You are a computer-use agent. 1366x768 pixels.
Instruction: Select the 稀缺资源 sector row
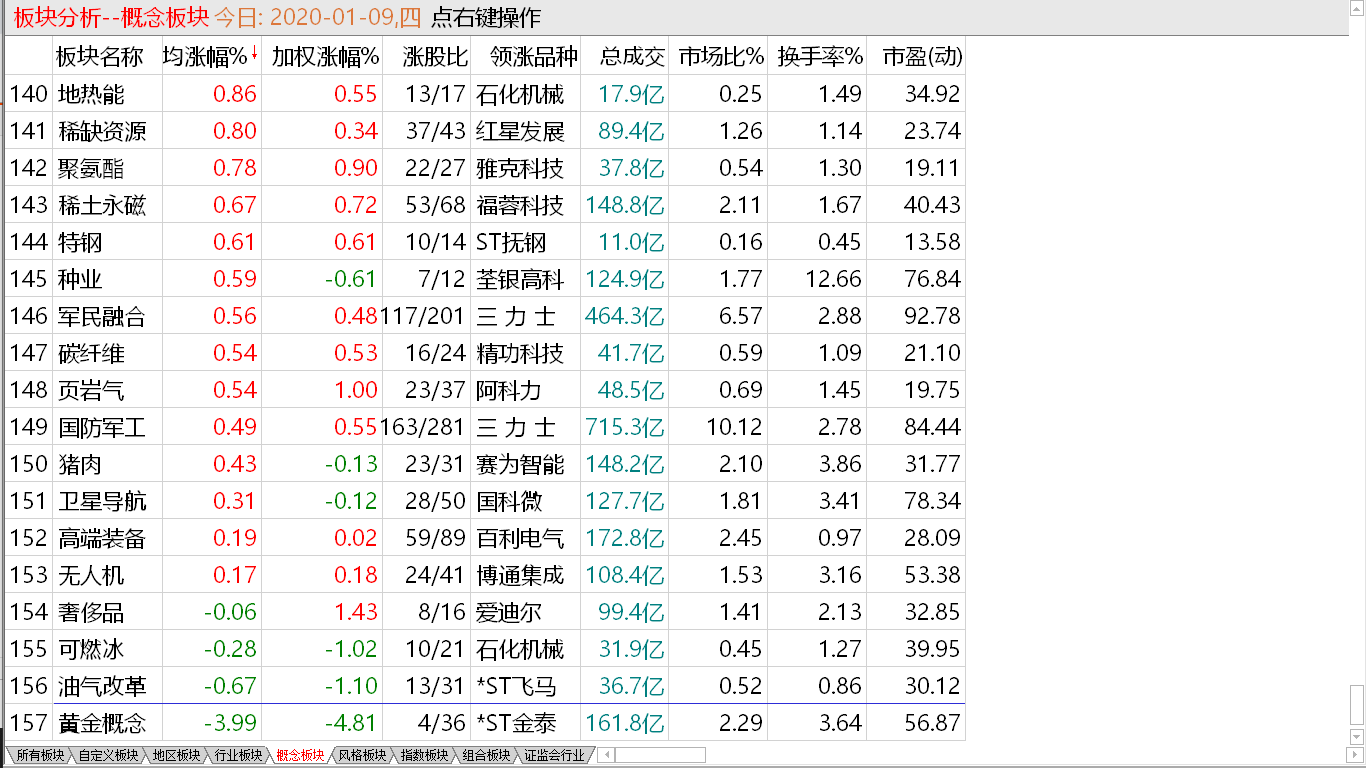pyautogui.click(x=486, y=131)
